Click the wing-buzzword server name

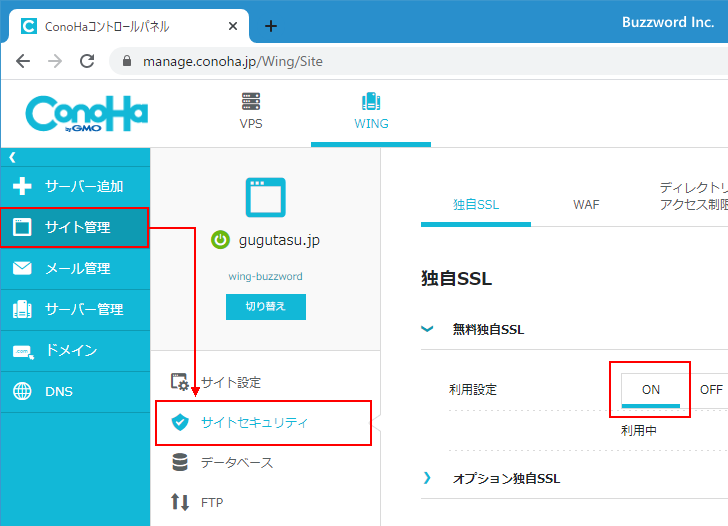pyautogui.click(x=265, y=276)
